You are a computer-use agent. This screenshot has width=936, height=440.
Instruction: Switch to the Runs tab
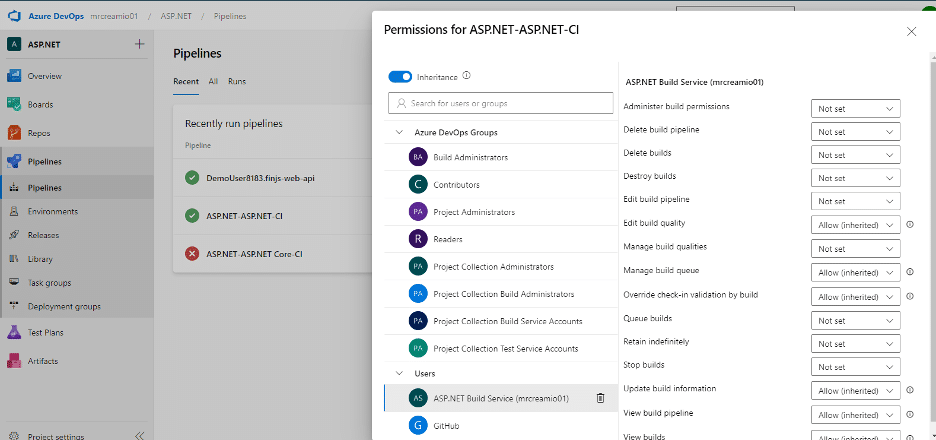click(237, 81)
